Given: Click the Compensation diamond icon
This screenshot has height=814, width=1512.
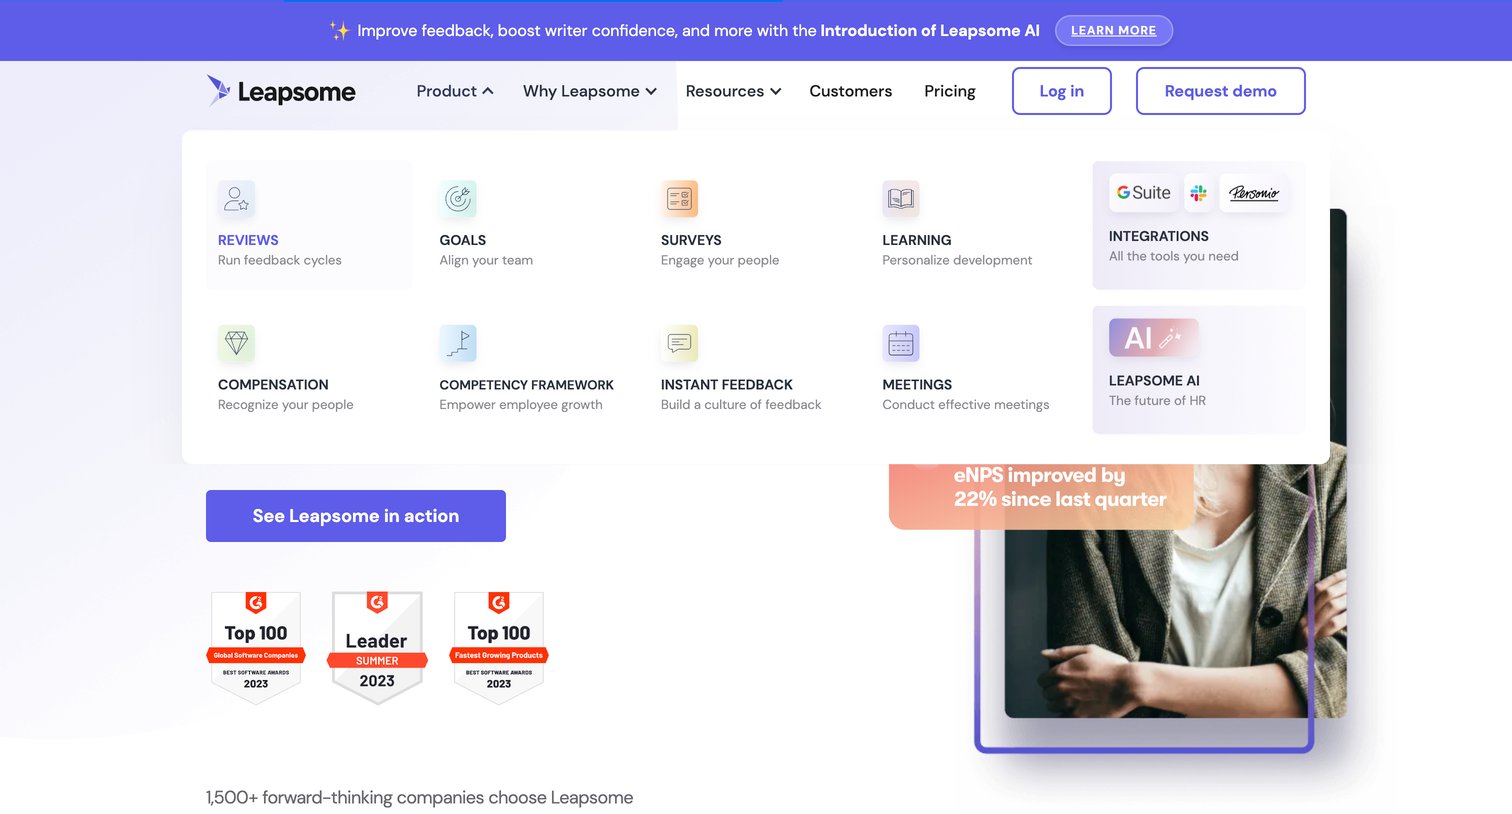Looking at the screenshot, I should (236, 343).
